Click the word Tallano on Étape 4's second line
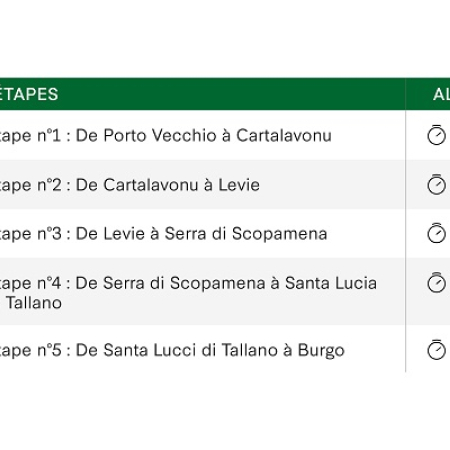450x450 pixels. [34, 303]
